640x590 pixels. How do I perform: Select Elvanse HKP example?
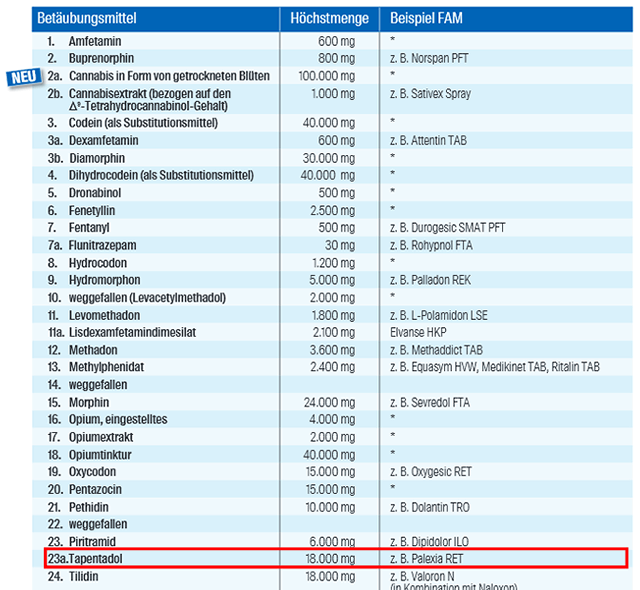[x=418, y=333]
